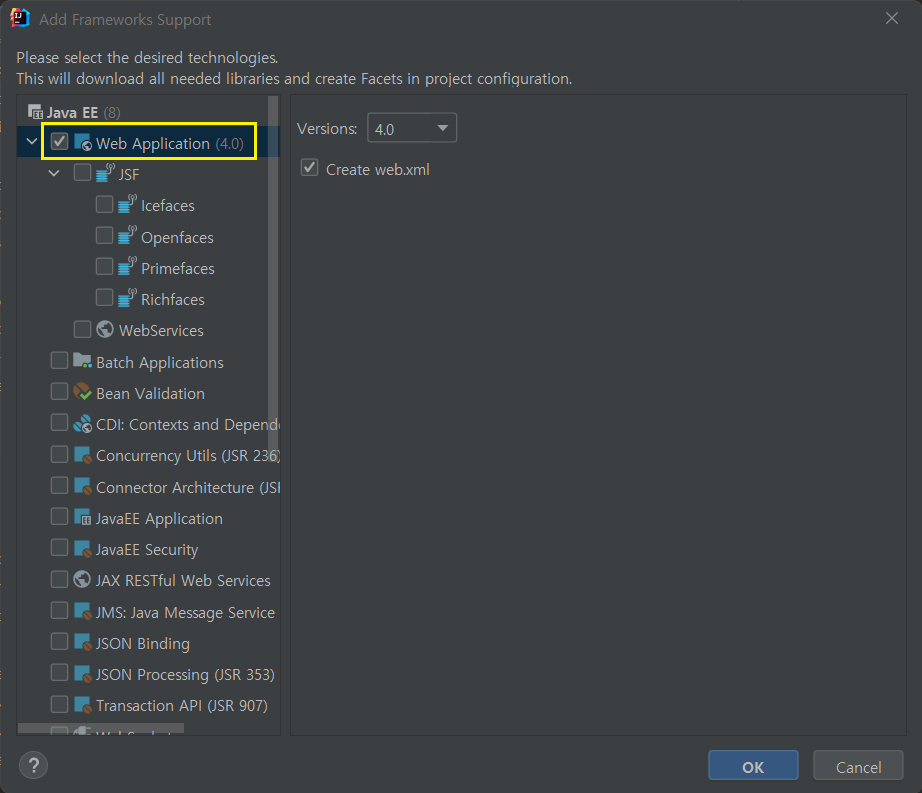Click the Richfaces icon

point(127,298)
